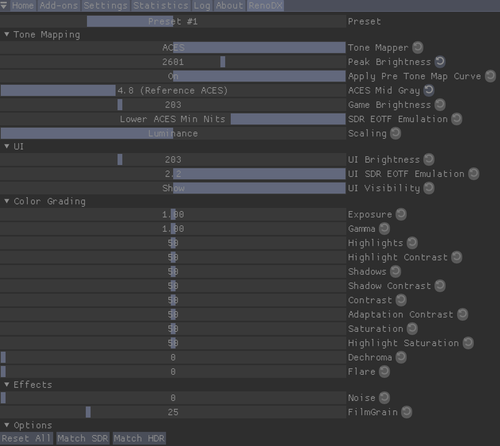The height and width of the screenshot is (446, 500).
Task: Reset Contrast value
Action: (x=401, y=300)
